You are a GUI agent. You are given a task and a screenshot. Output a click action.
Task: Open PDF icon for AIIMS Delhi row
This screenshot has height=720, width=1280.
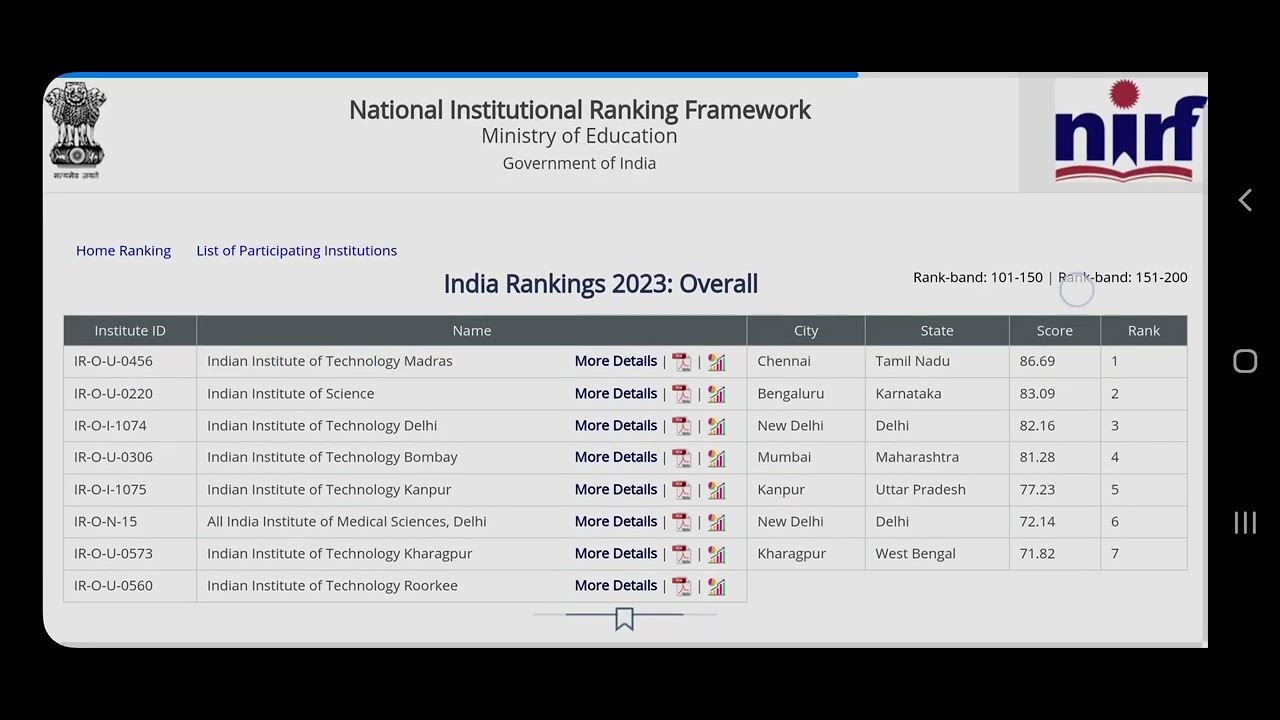pyautogui.click(x=681, y=522)
